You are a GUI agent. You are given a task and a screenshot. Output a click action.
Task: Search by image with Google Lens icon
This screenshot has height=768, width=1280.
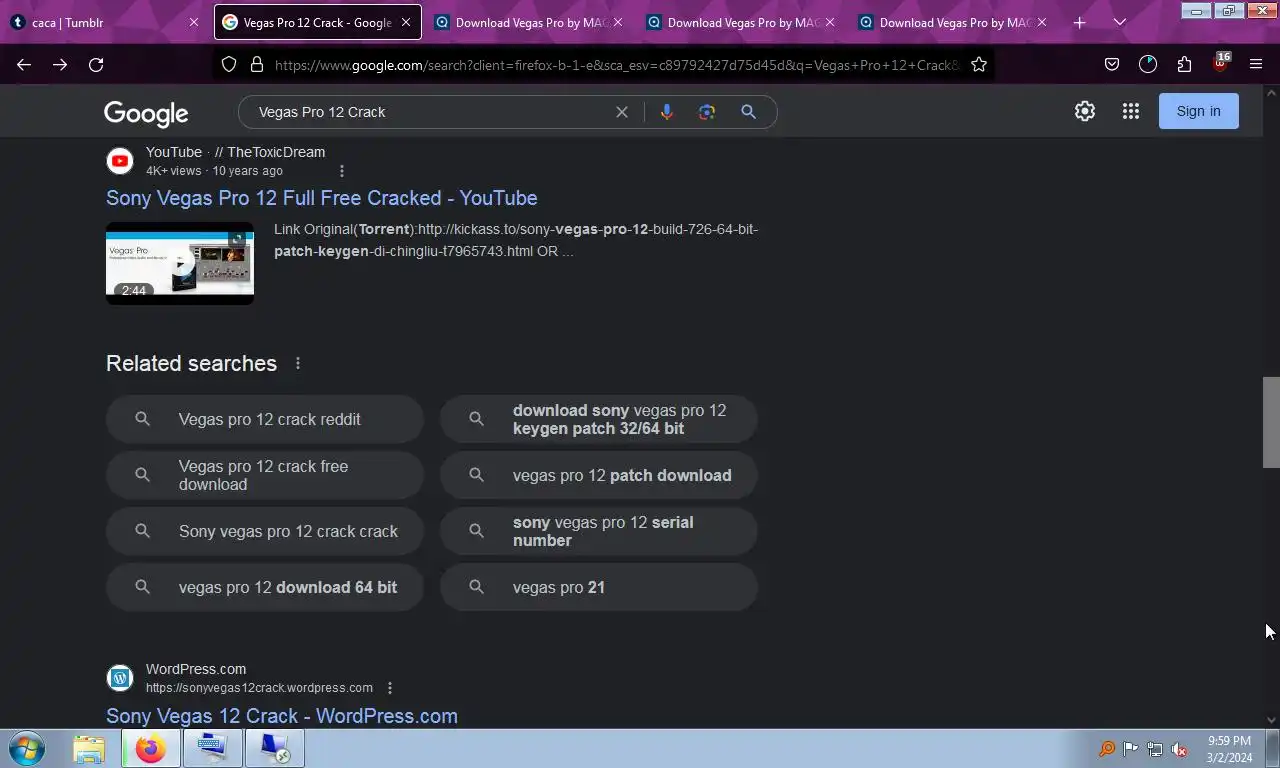tap(707, 112)
